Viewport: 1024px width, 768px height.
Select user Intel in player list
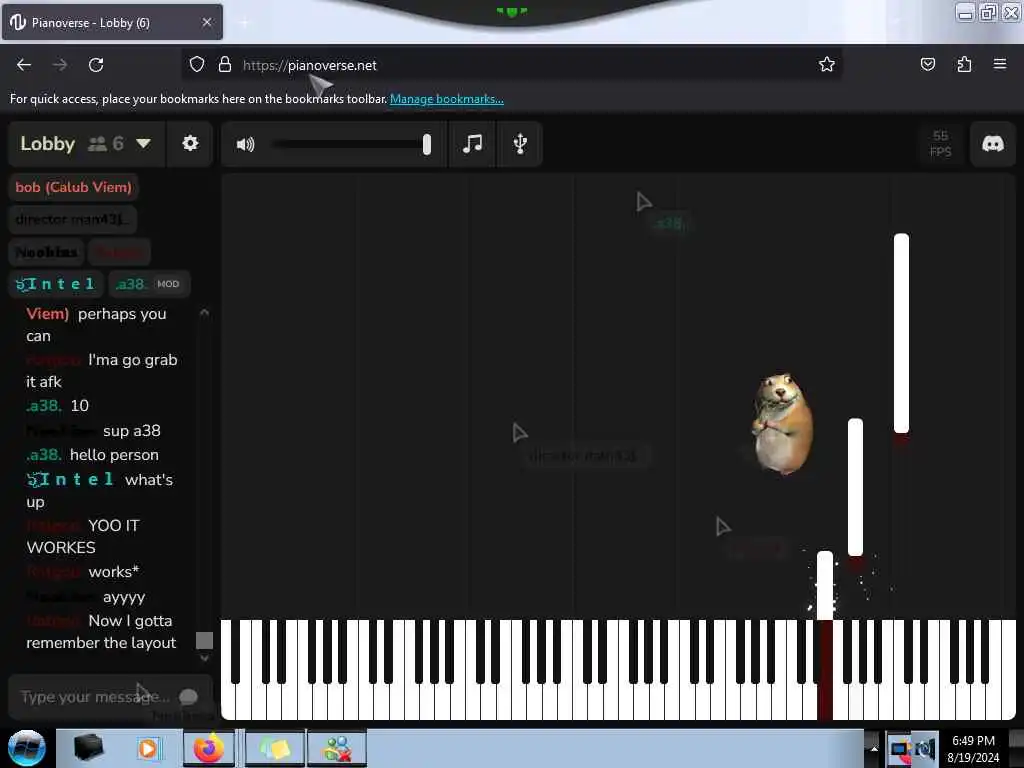click(x=56, y=284)
